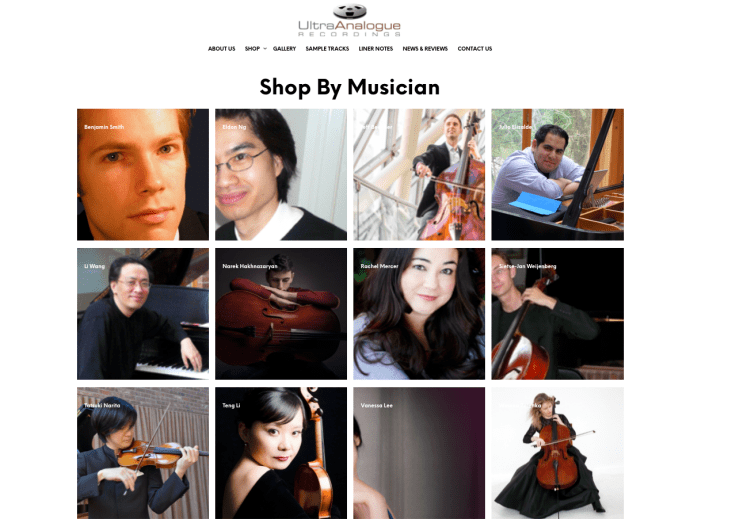Image resolution: width=747 pixels, height=523 pixels.
Task: Click the Sietse-Jan Weijenberg tile
Action: [557, 313]
